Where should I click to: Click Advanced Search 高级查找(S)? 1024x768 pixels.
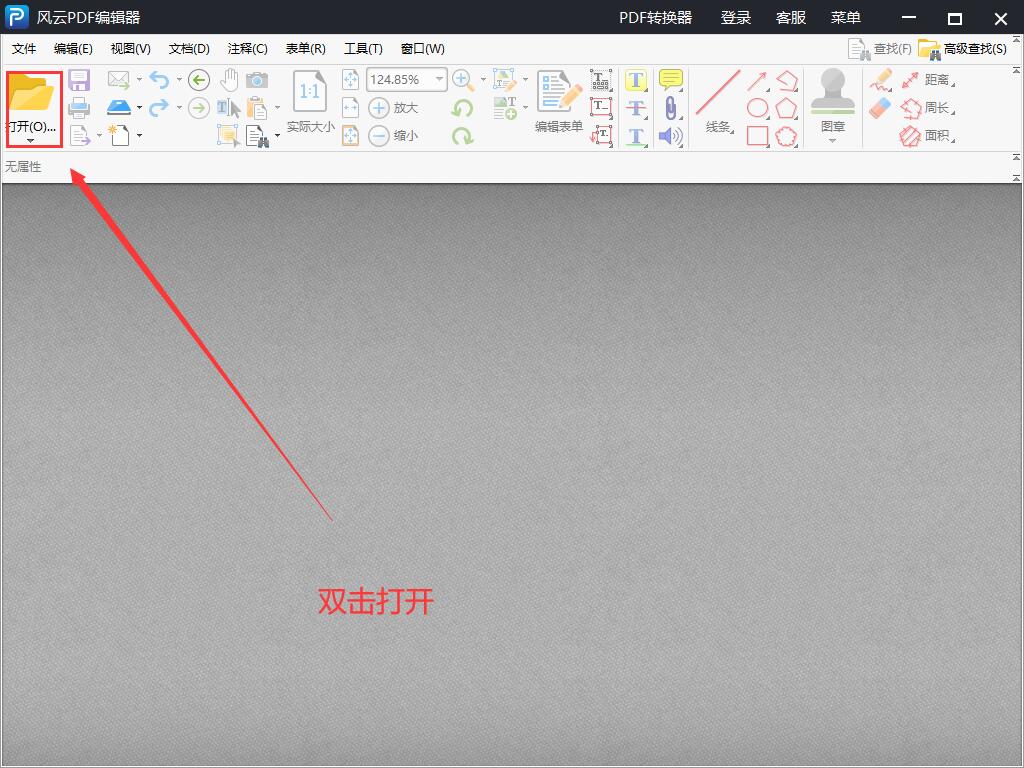click(x=963, y=49)
